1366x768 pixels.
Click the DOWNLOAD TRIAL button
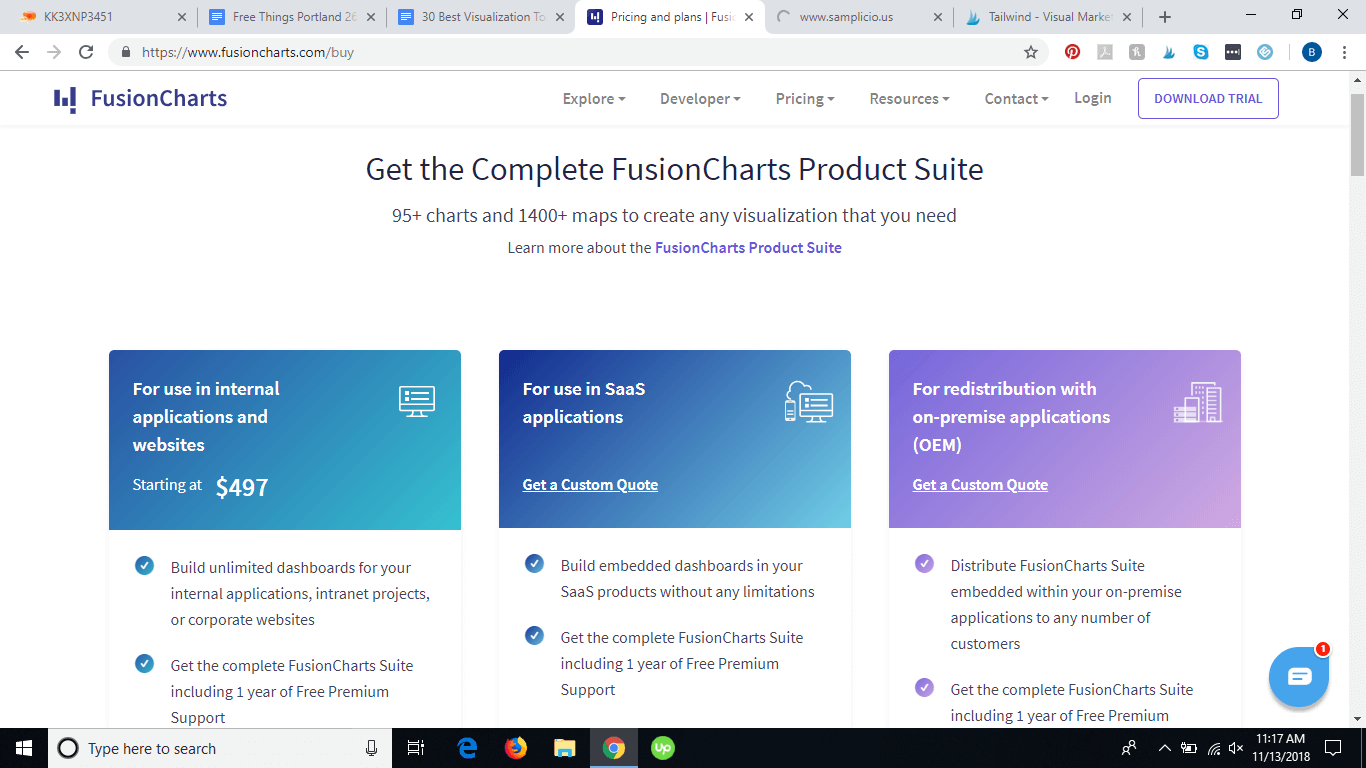pos(1208,98)
